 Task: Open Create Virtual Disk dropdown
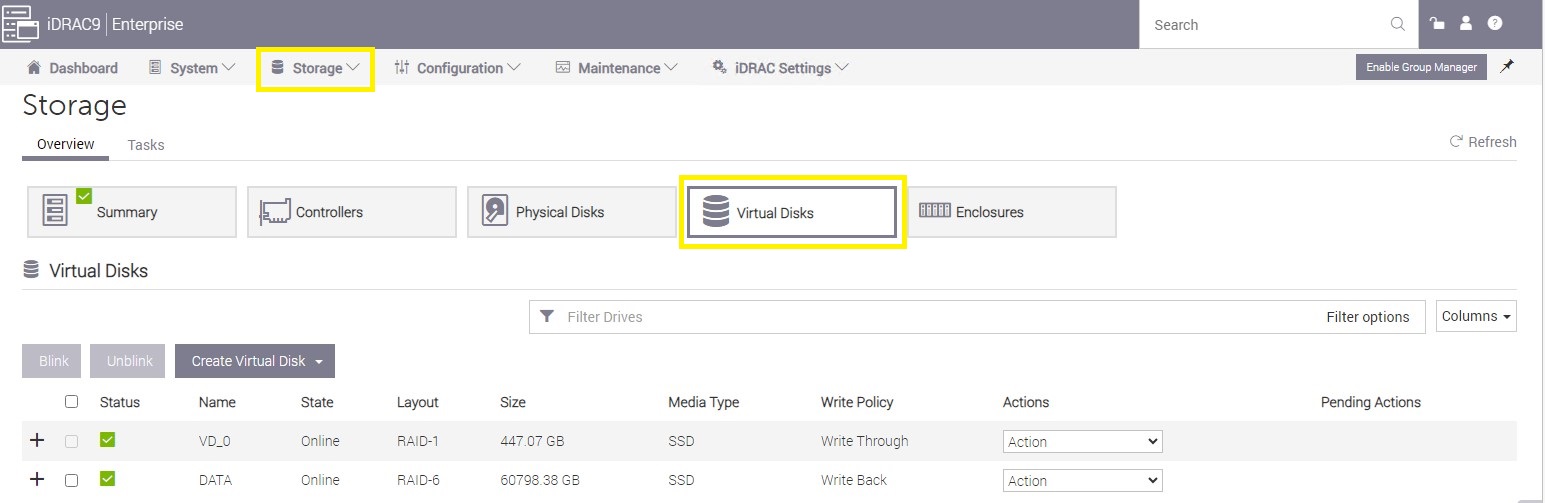[255, 361]
